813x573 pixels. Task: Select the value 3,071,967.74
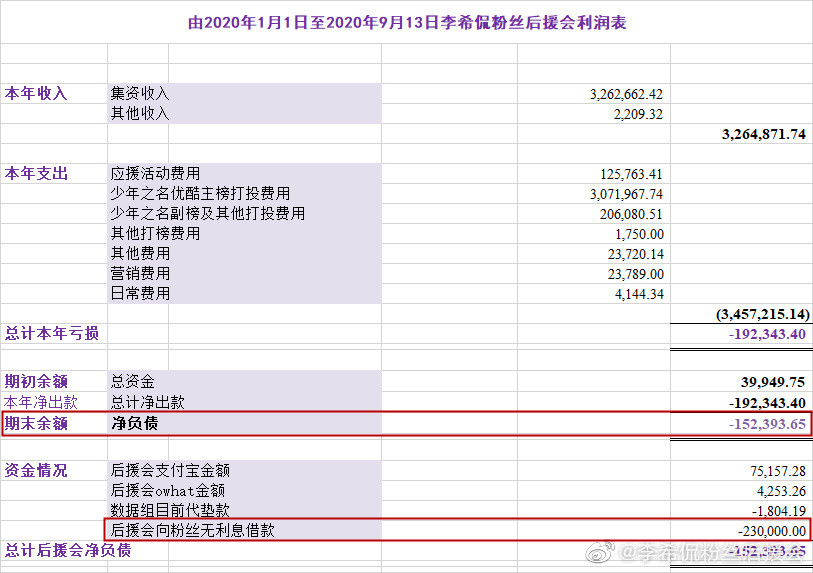tap(626, 194)
